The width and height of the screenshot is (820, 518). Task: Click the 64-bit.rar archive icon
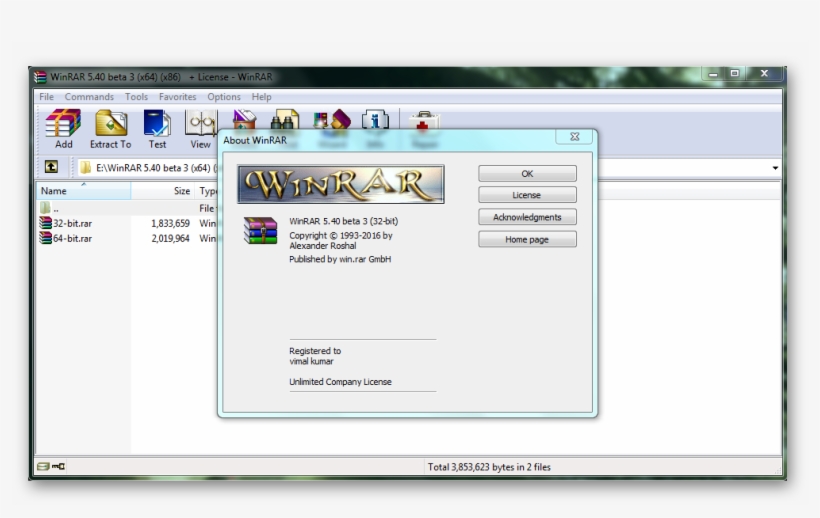(x=45, y=238)
